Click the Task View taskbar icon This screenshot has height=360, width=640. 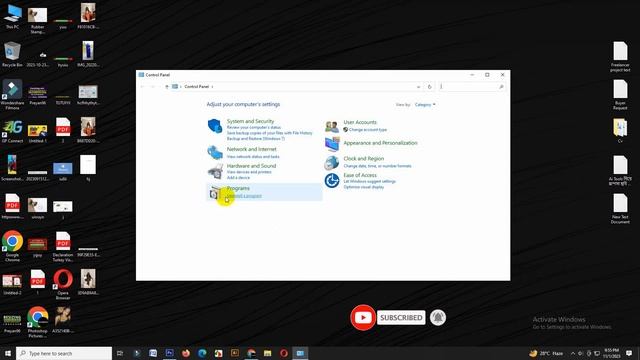pos(120,353)
